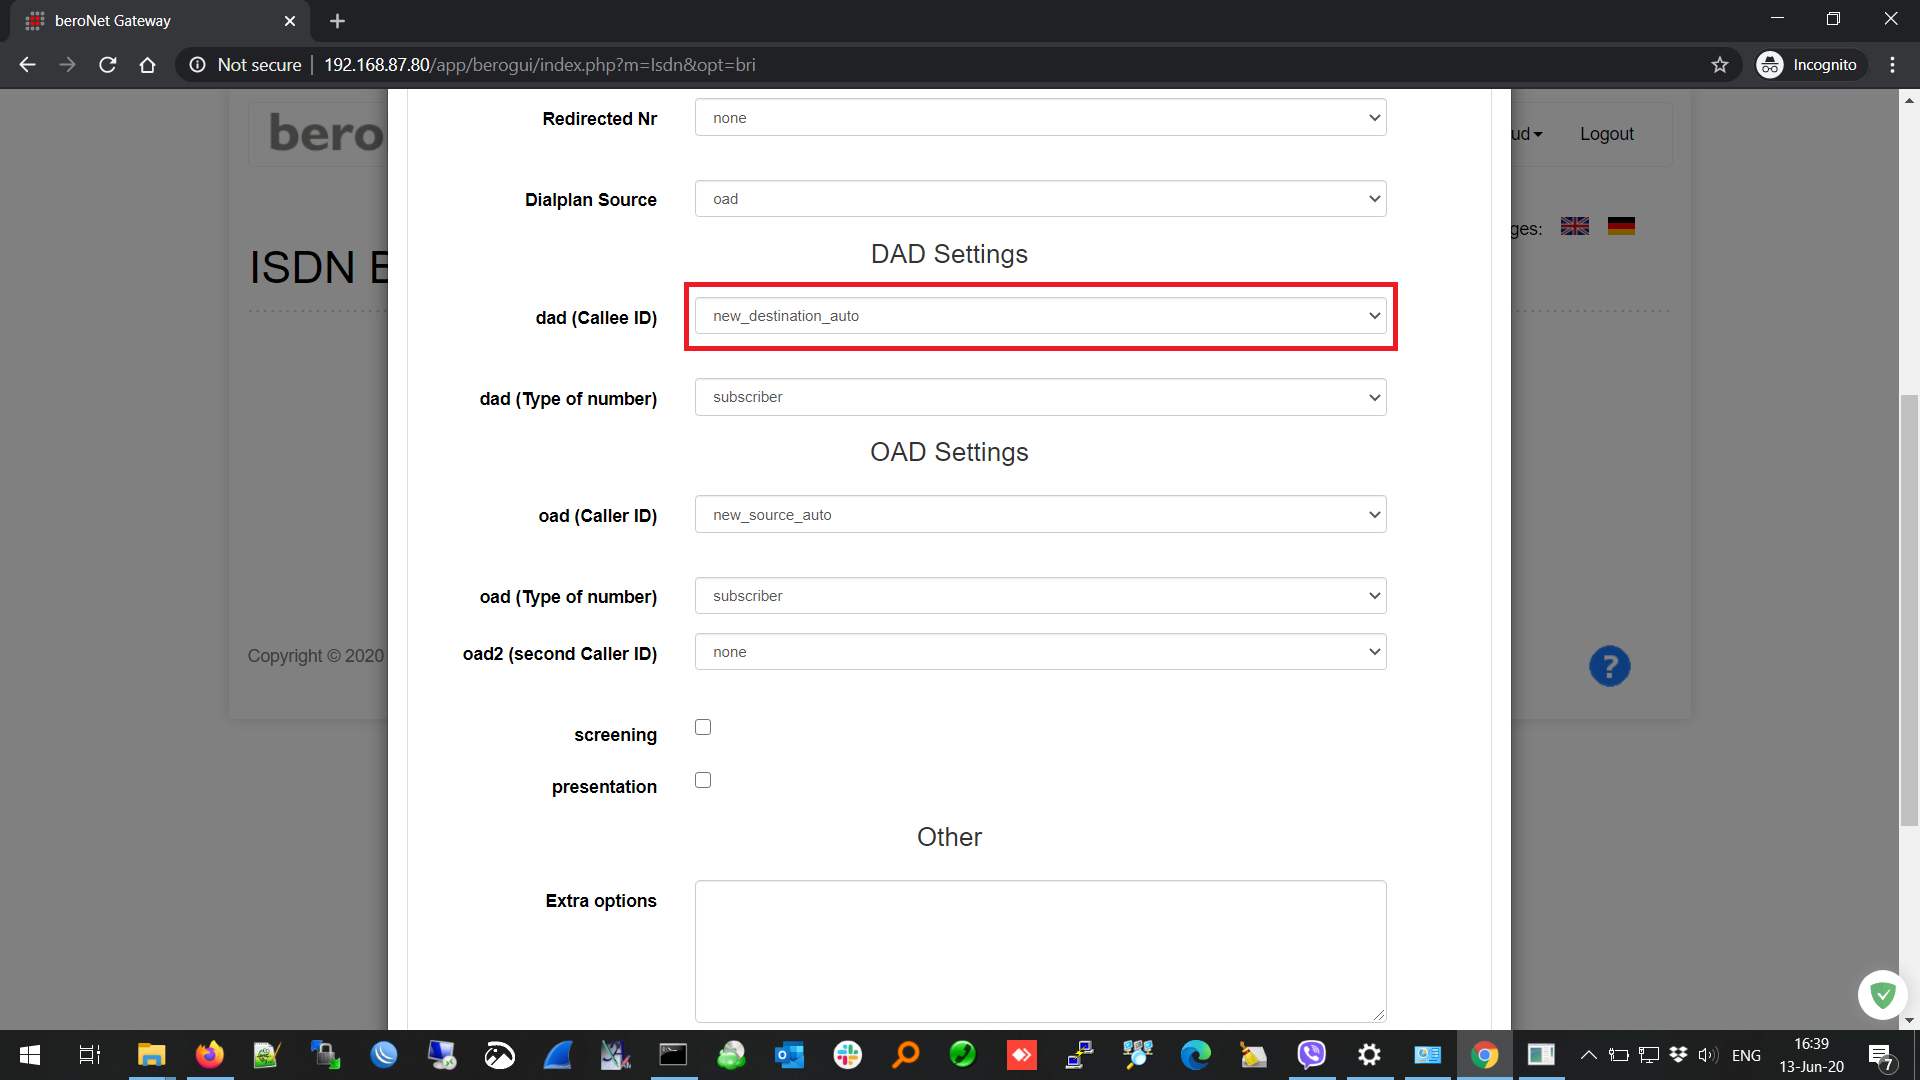The image size is (1920, 1080).
Task: Open Chrome three-dot menu
Action: point(1892,65)
